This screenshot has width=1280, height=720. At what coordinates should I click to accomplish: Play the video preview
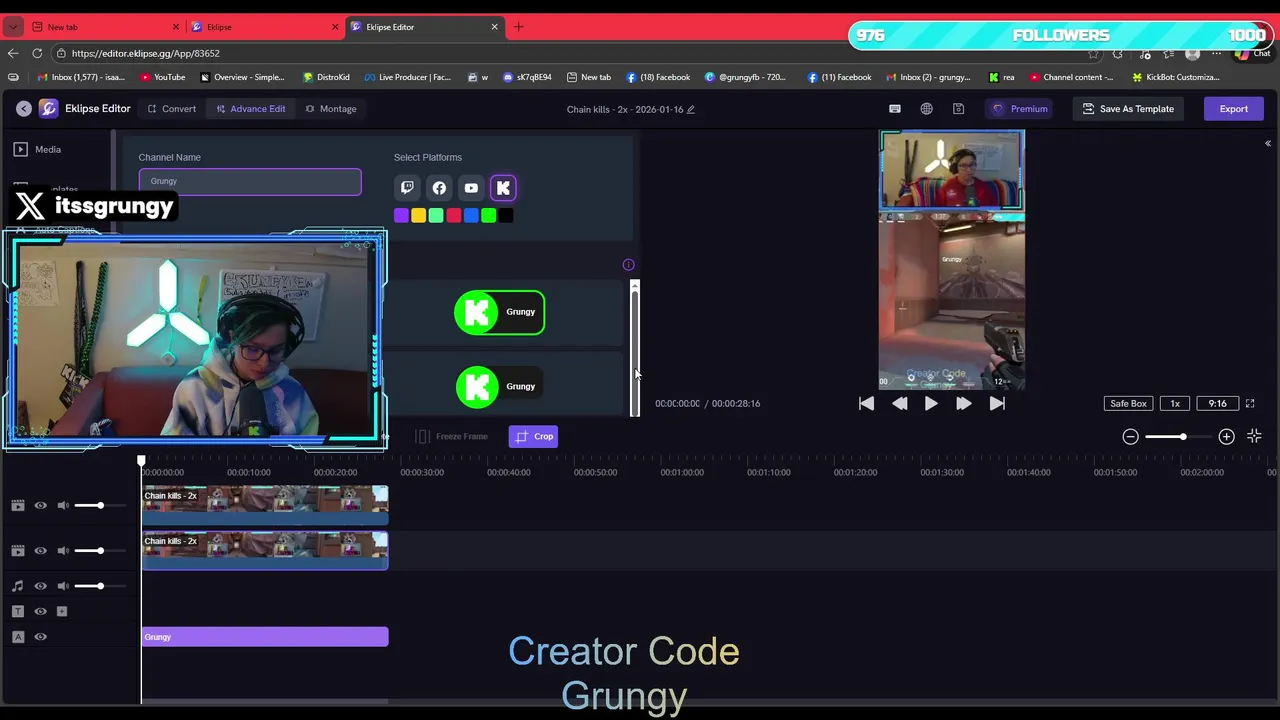931,403
